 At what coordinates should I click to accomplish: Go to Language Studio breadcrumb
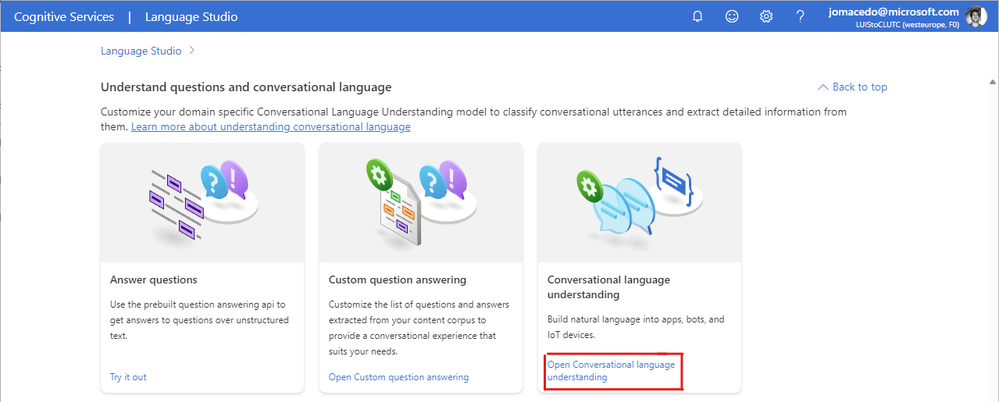click(141, 51)
